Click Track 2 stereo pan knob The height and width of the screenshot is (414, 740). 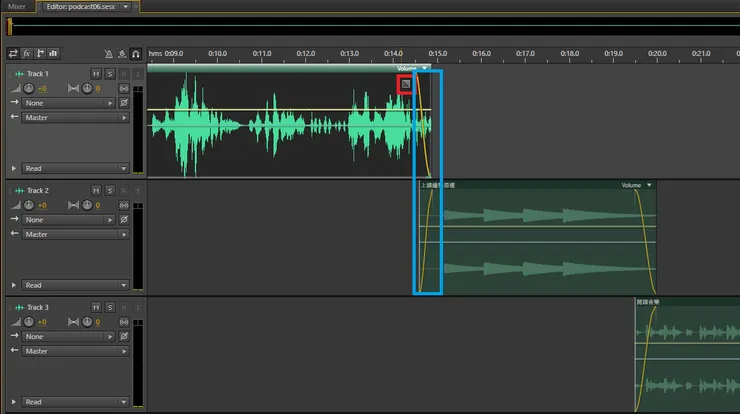[x=87, y=205]
